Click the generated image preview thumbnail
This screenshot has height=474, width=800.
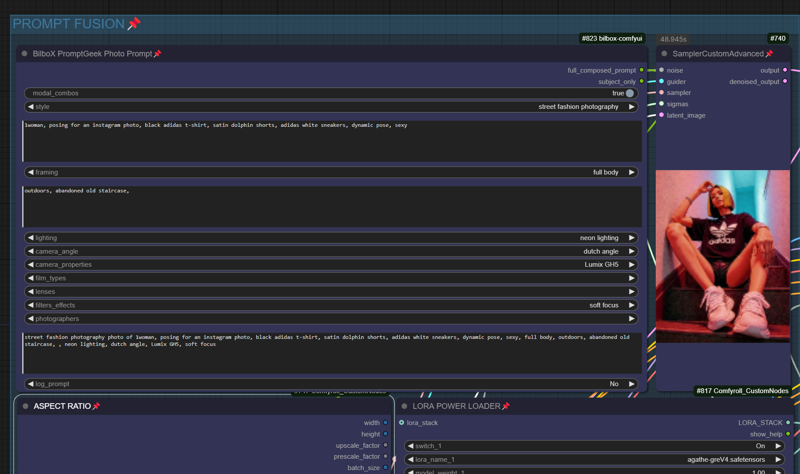click(x=722, y=256)
